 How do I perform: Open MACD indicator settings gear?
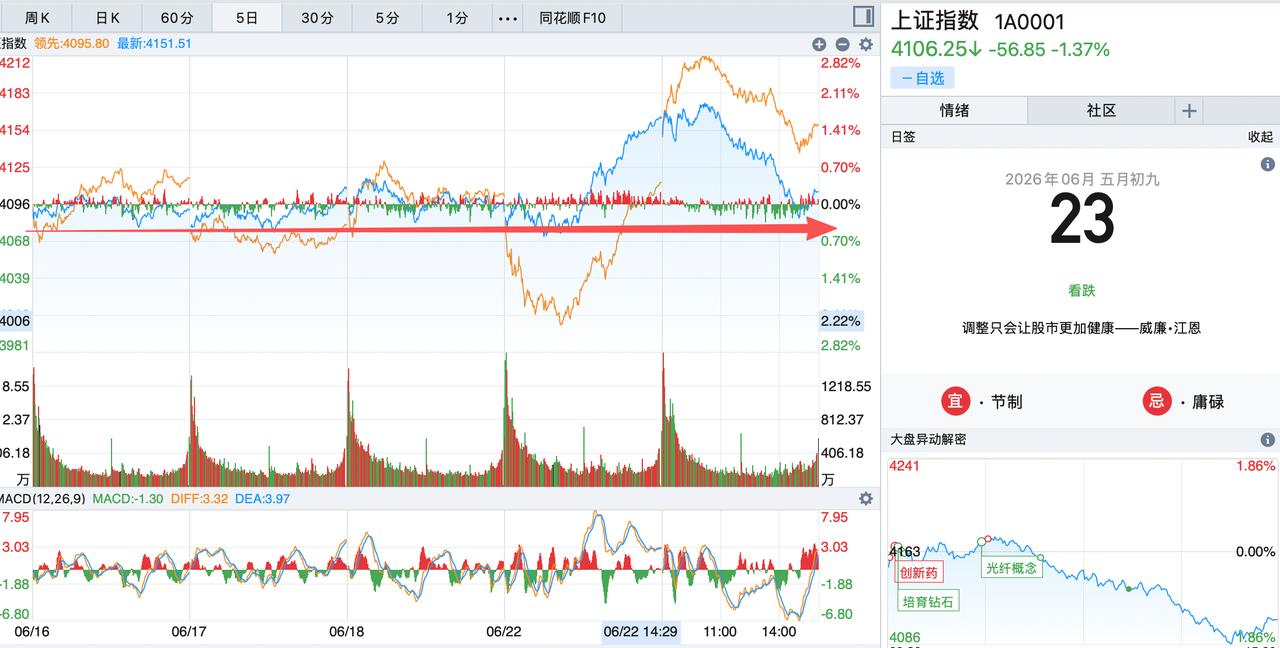coord(866,498)
